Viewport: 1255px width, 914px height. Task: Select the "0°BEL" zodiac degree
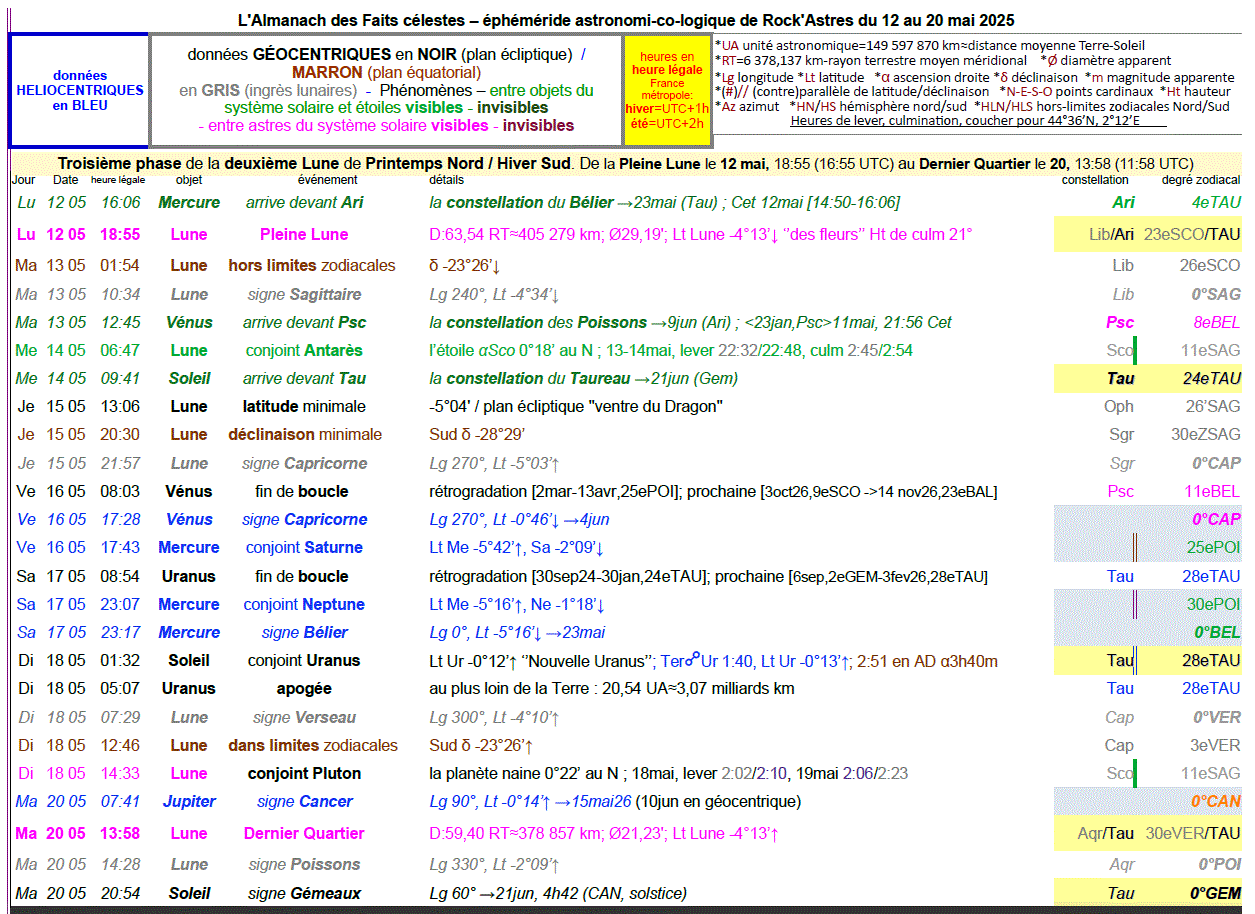1217,632
